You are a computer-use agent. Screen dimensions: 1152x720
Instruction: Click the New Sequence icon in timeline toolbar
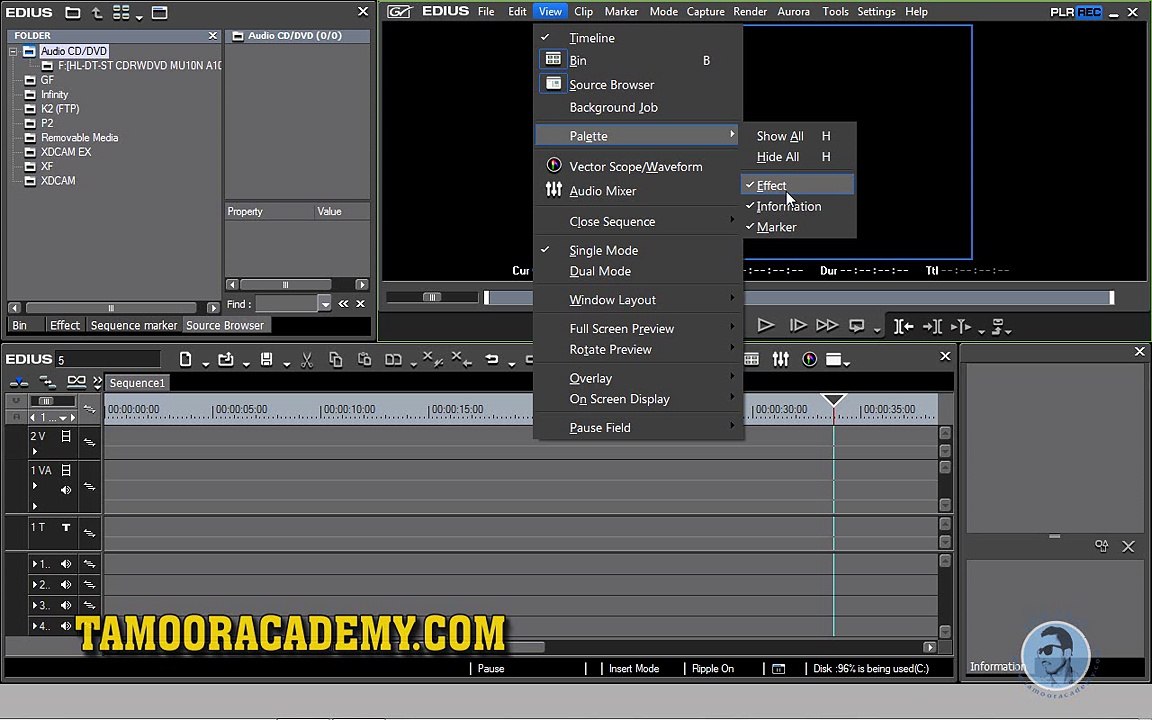click(x=185, y=359)
